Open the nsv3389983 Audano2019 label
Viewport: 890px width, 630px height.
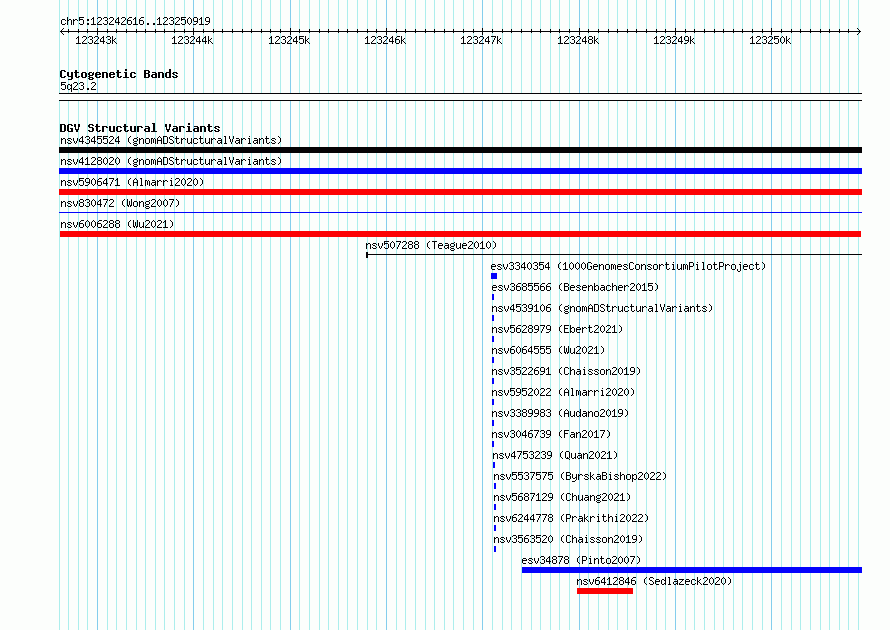pyautogui.click(x=560, y=413)
